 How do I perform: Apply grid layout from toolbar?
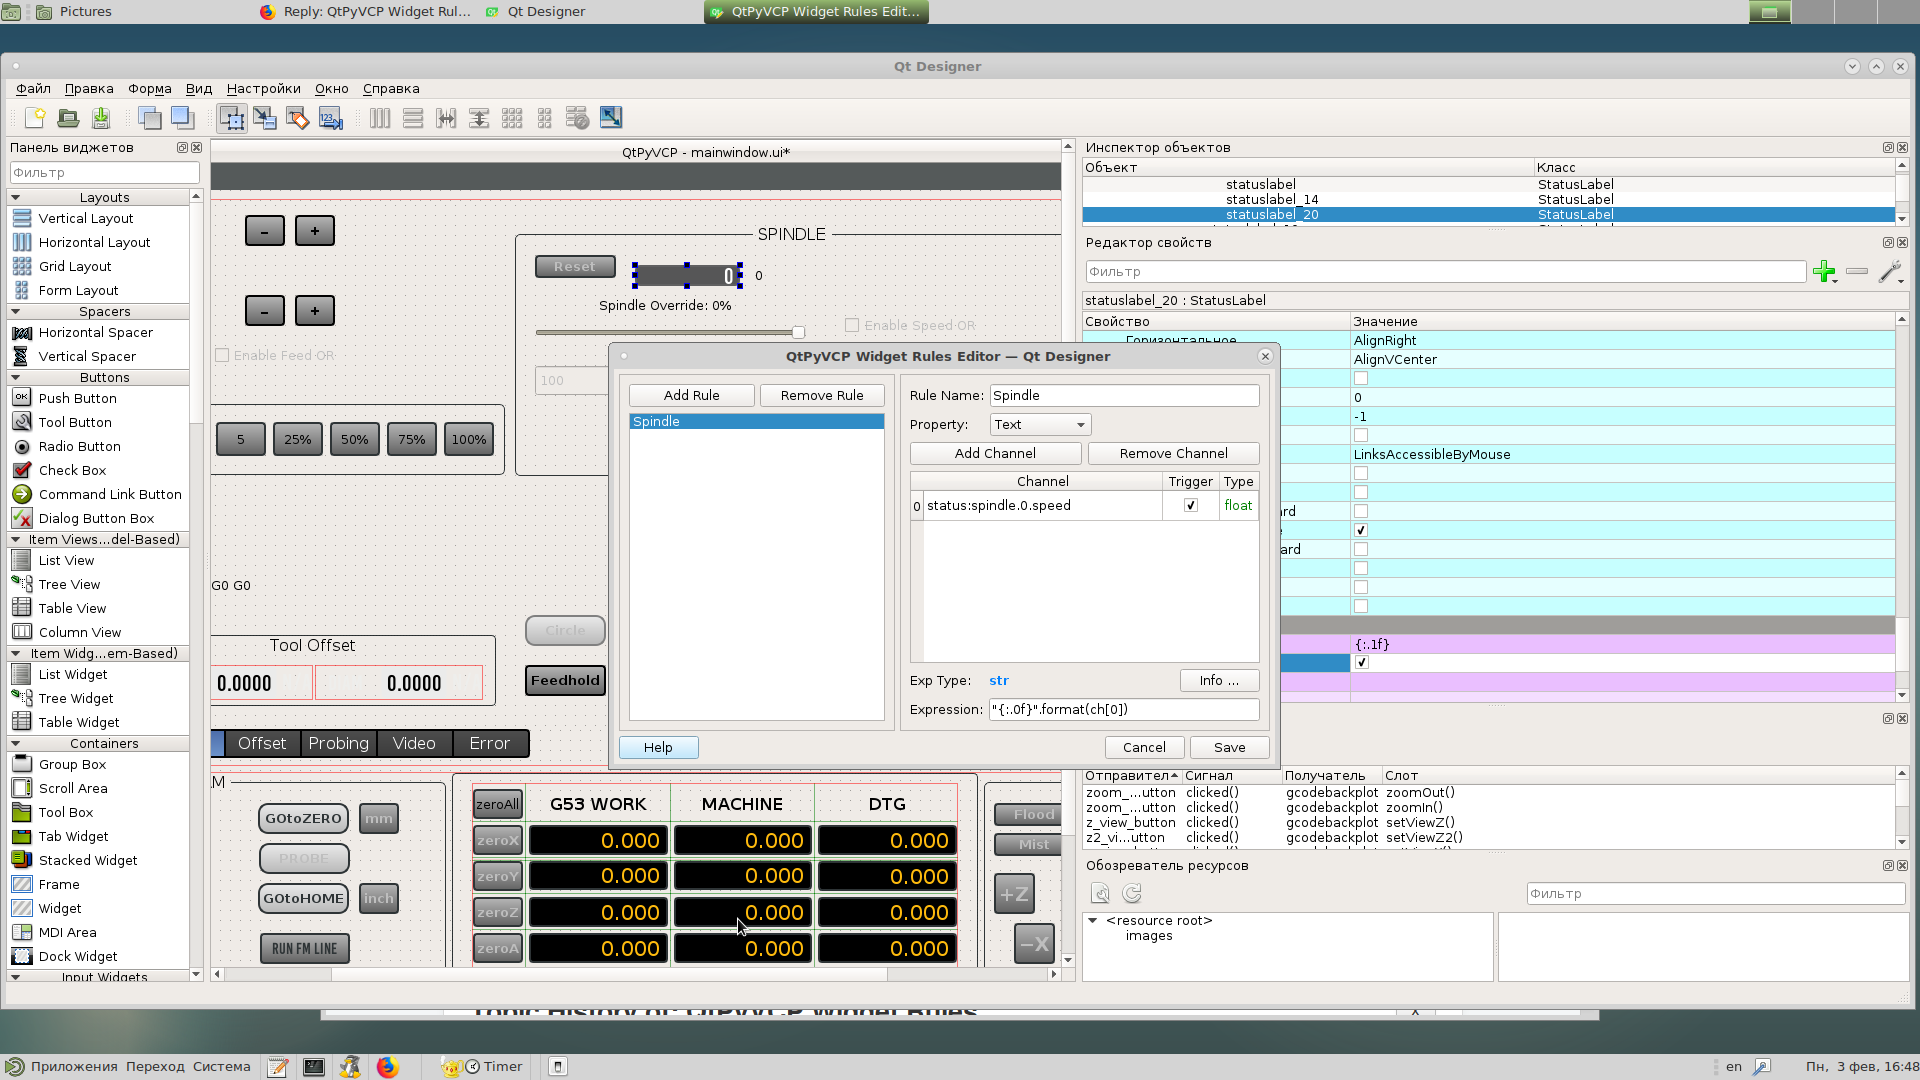click(512, 118)
